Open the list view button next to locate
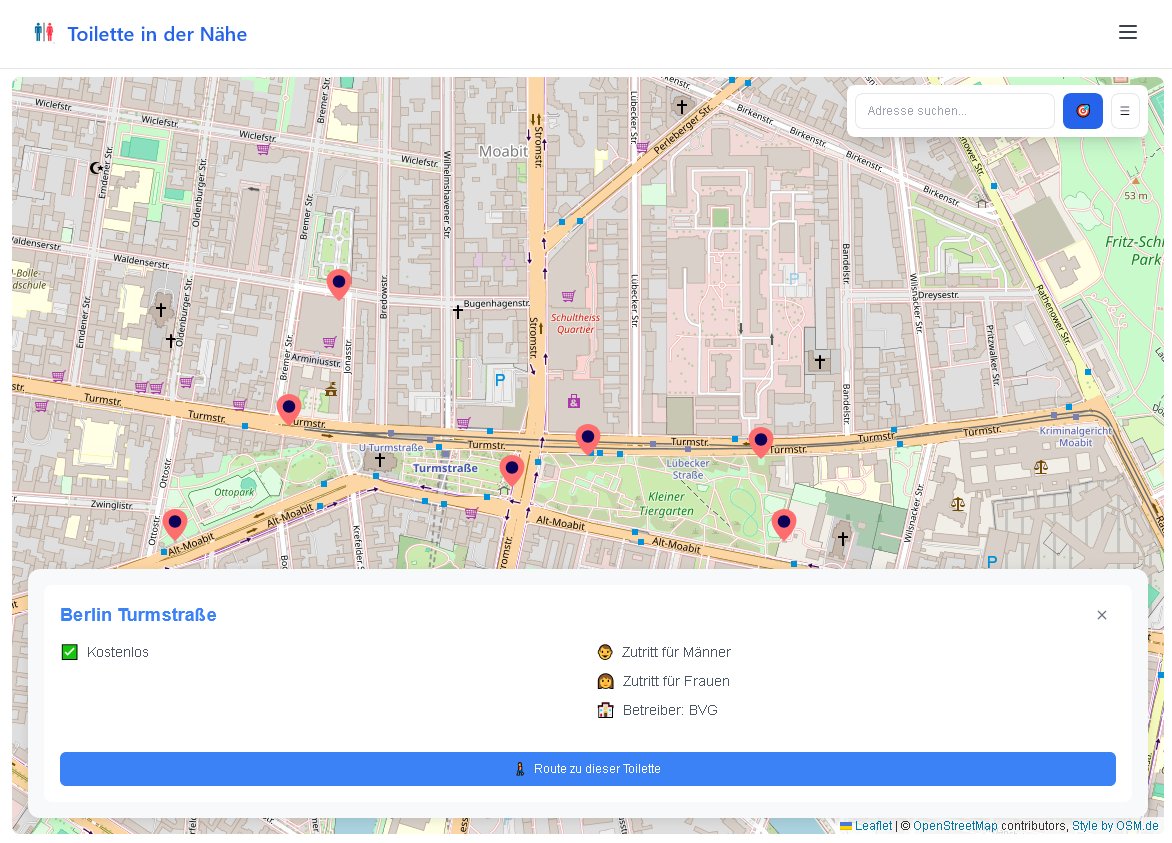 (1124, 111)
